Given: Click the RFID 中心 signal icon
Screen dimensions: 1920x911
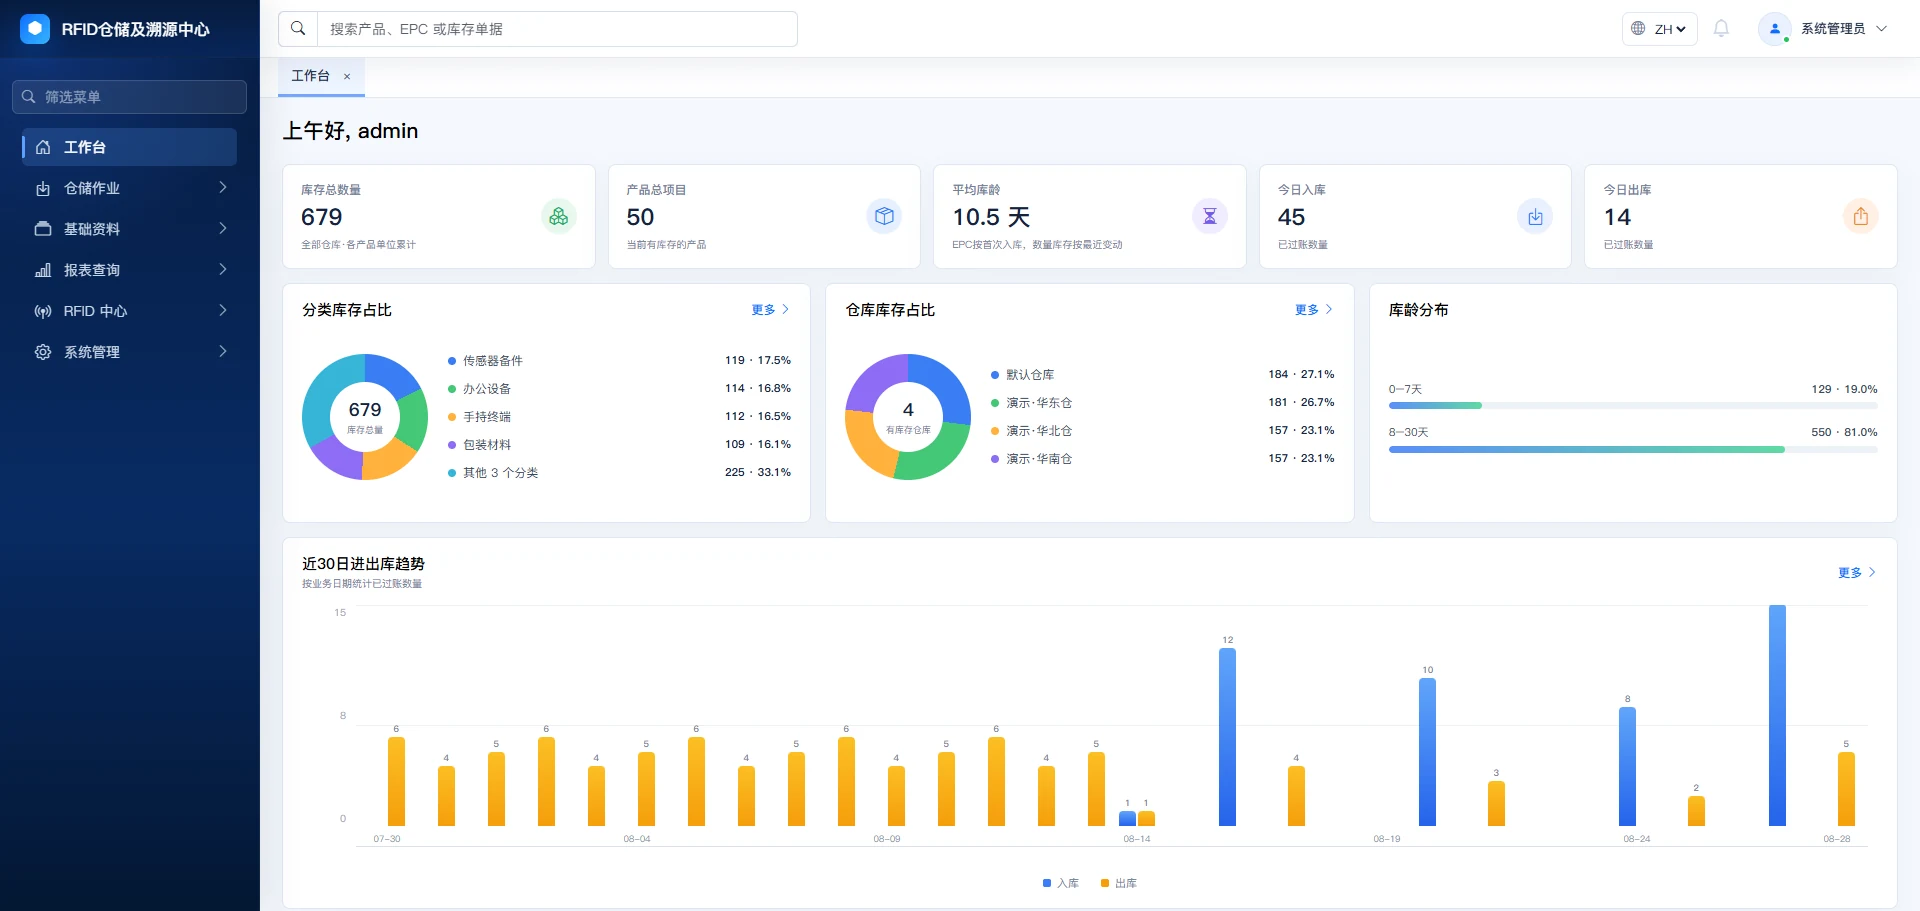Looking at the screenshot, I should pyautogui.click(x=43, y=311).
